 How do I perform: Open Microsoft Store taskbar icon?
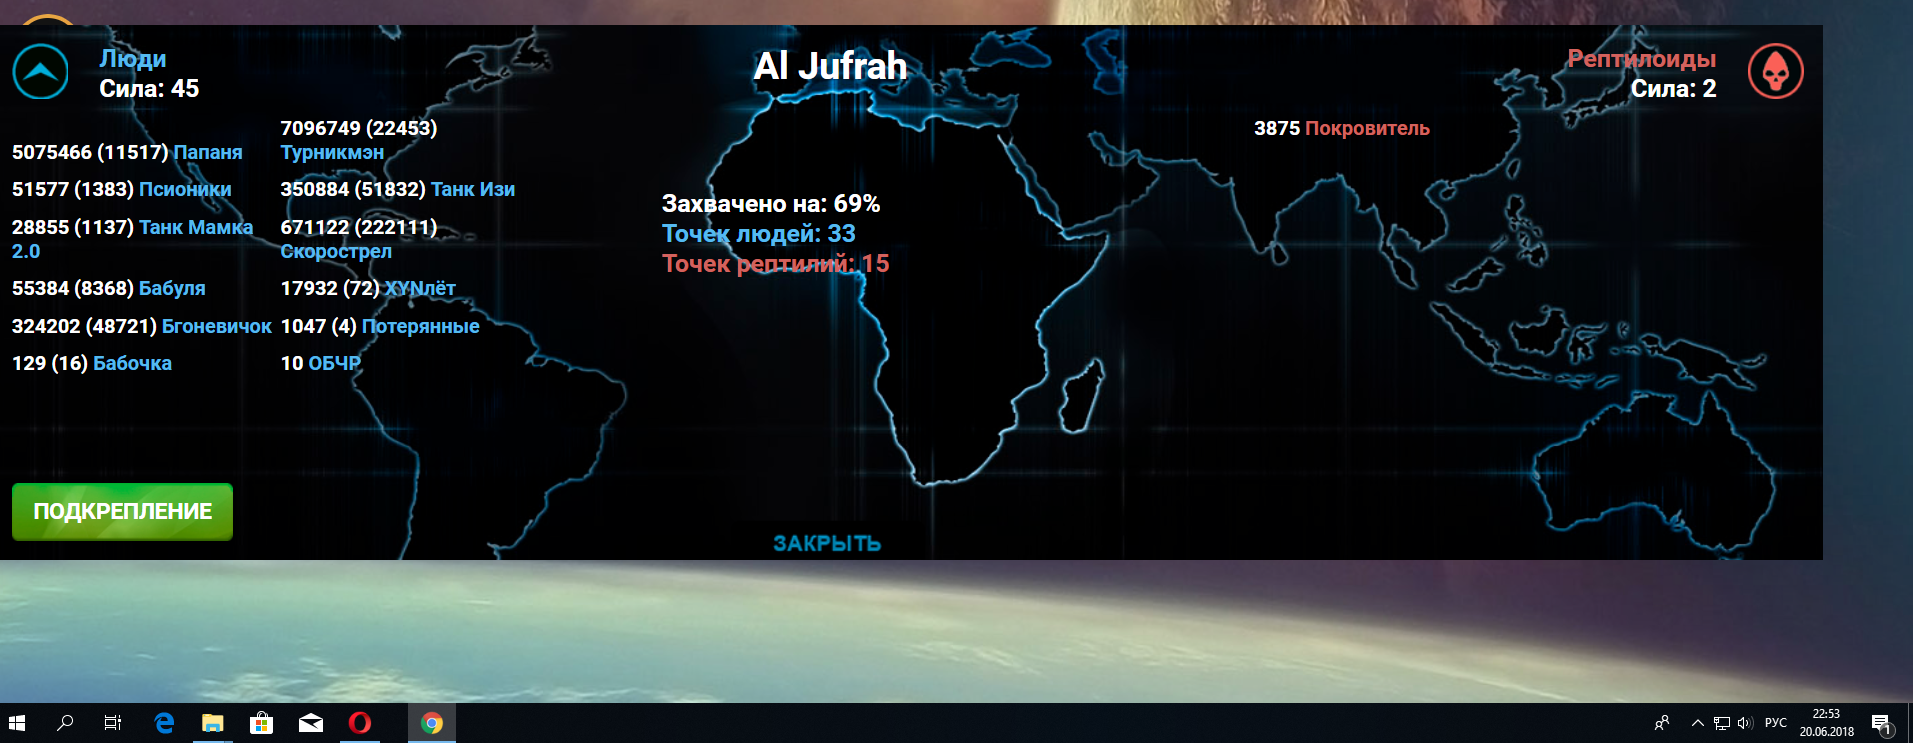[x=261, y=723]
